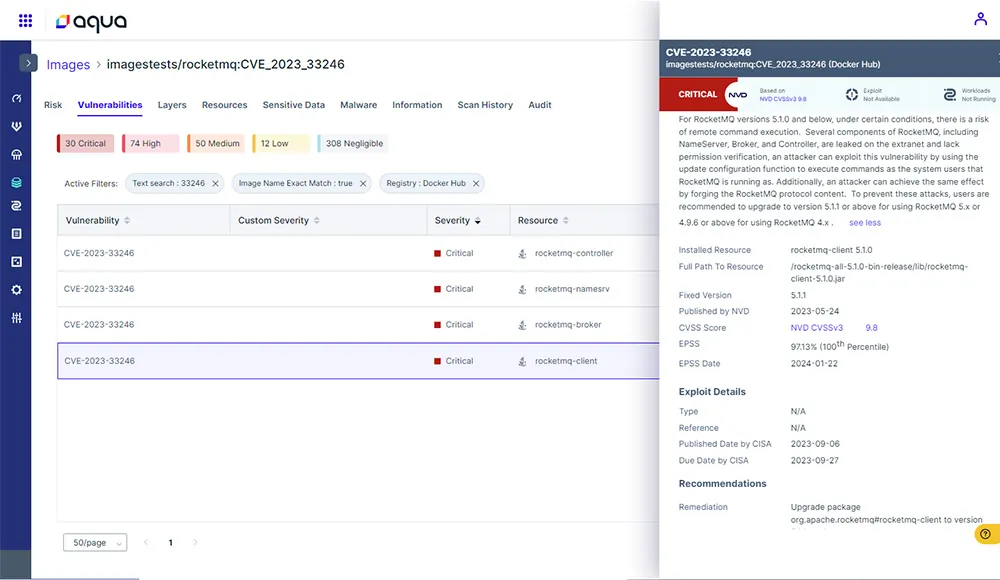Click the Java icon beside rocketmq-namesrv

coord(522,289)
